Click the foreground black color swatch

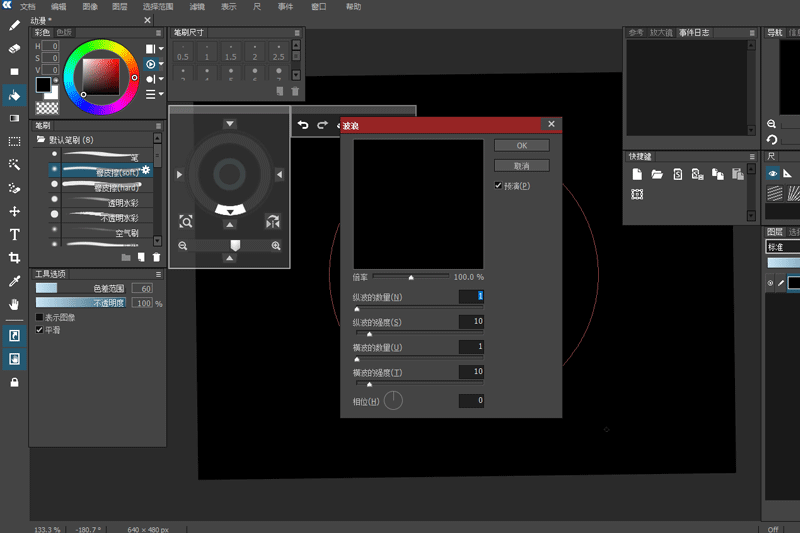pos(43,85)
